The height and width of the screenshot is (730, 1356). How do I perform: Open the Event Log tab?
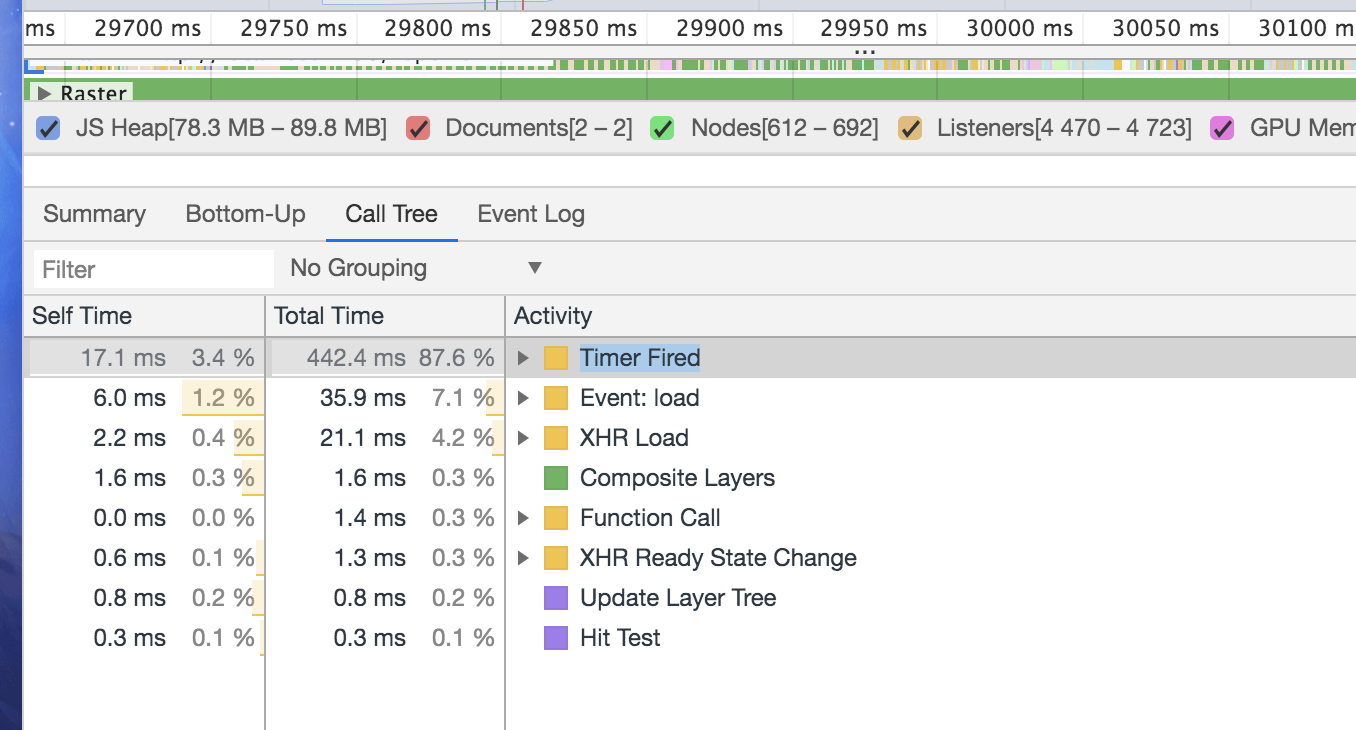531,214
